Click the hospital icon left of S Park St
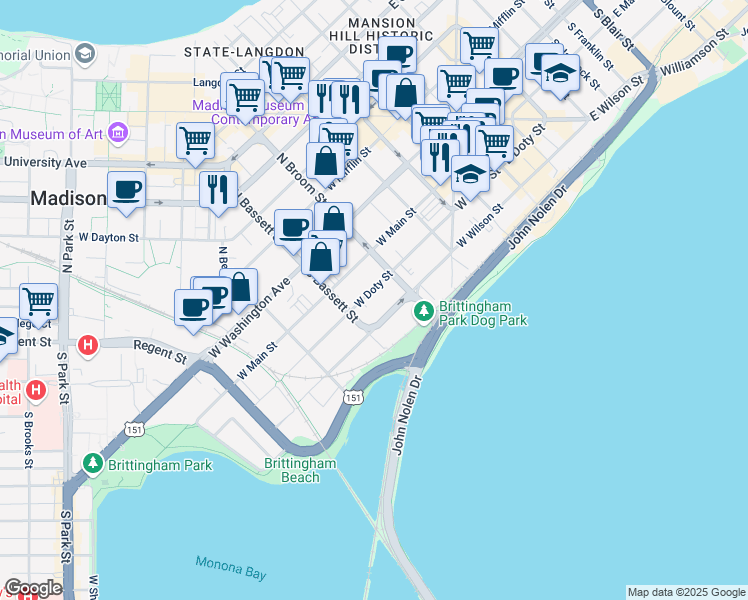748x600 pixels. pos(36,390)
